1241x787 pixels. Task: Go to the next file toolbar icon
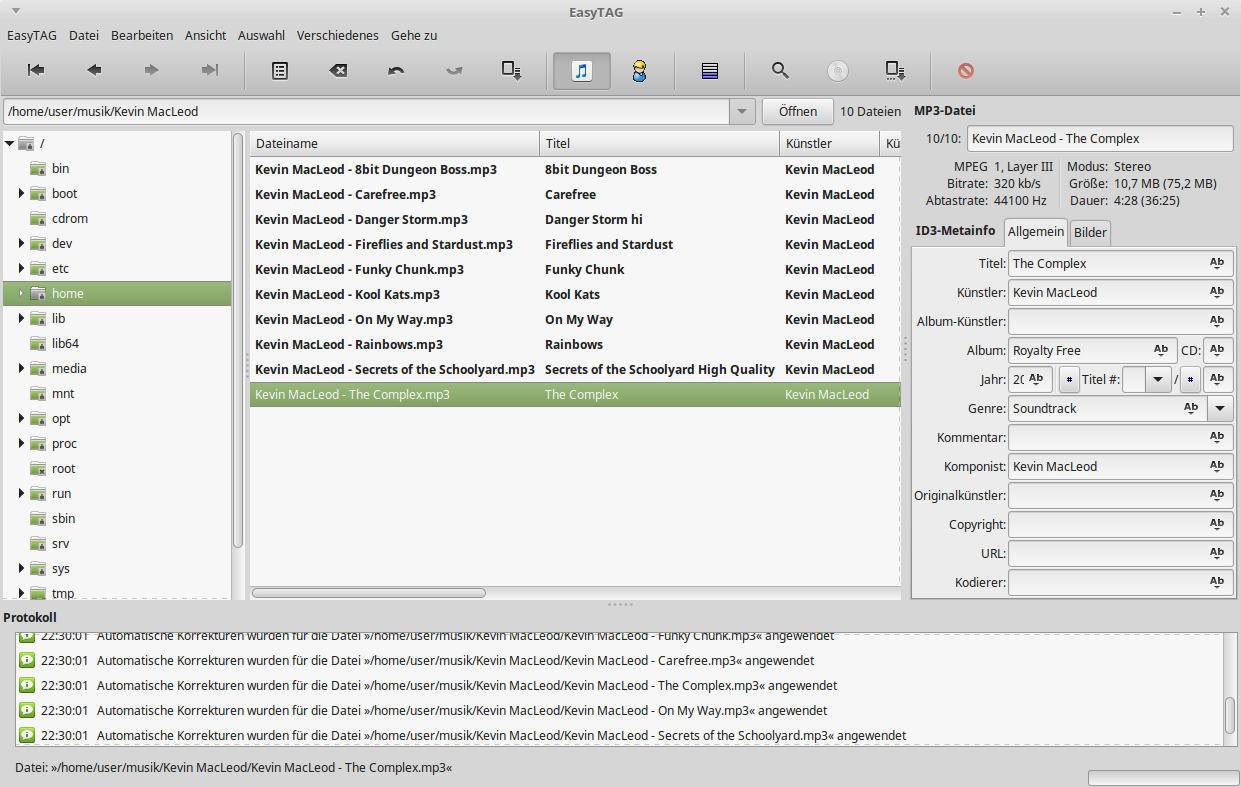[x=152, y=70]
